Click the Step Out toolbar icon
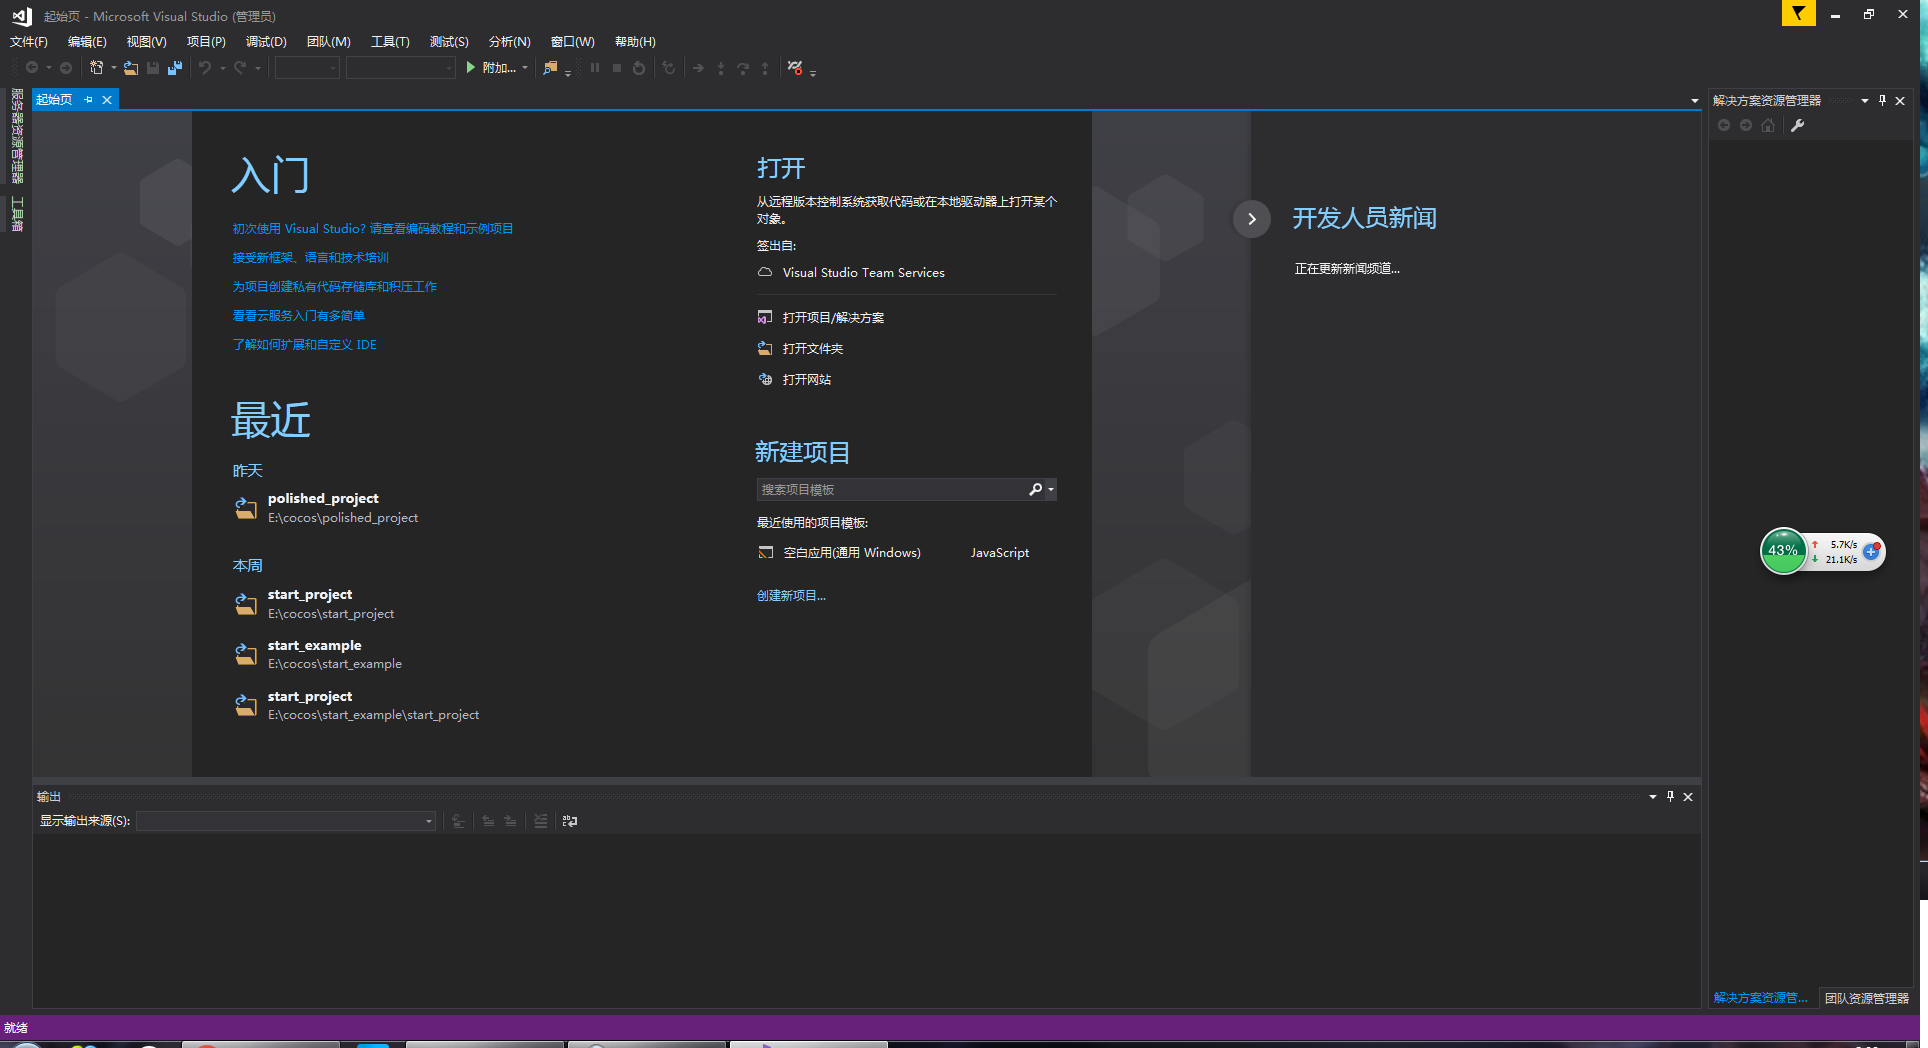 tap(765, 68)
